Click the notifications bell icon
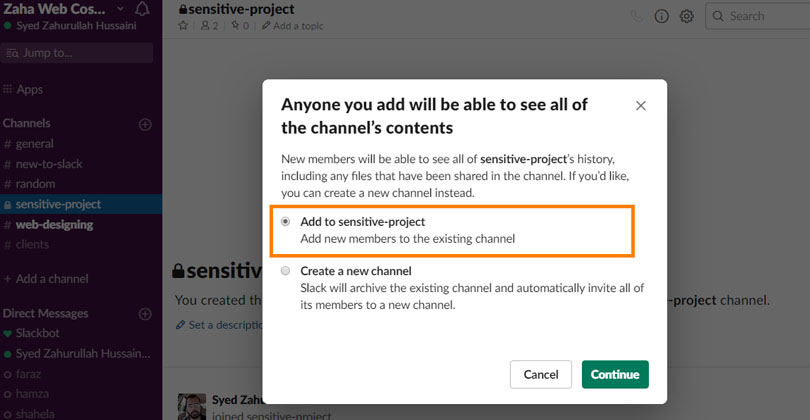Image resolution: width=810 pixels, height=420 pixels. point(142,10)
